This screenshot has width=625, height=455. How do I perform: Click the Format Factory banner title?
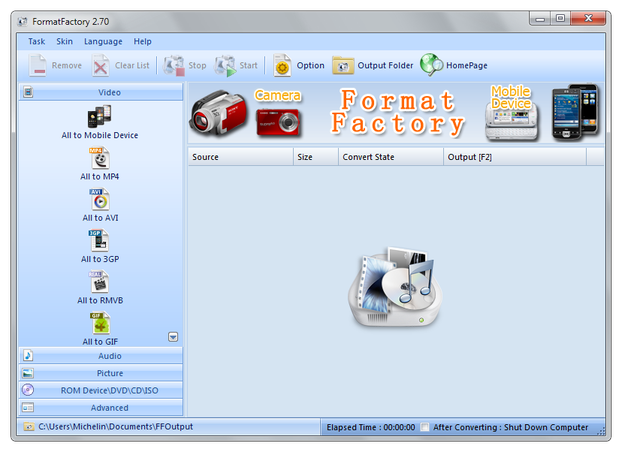click(x=397, y=112)
